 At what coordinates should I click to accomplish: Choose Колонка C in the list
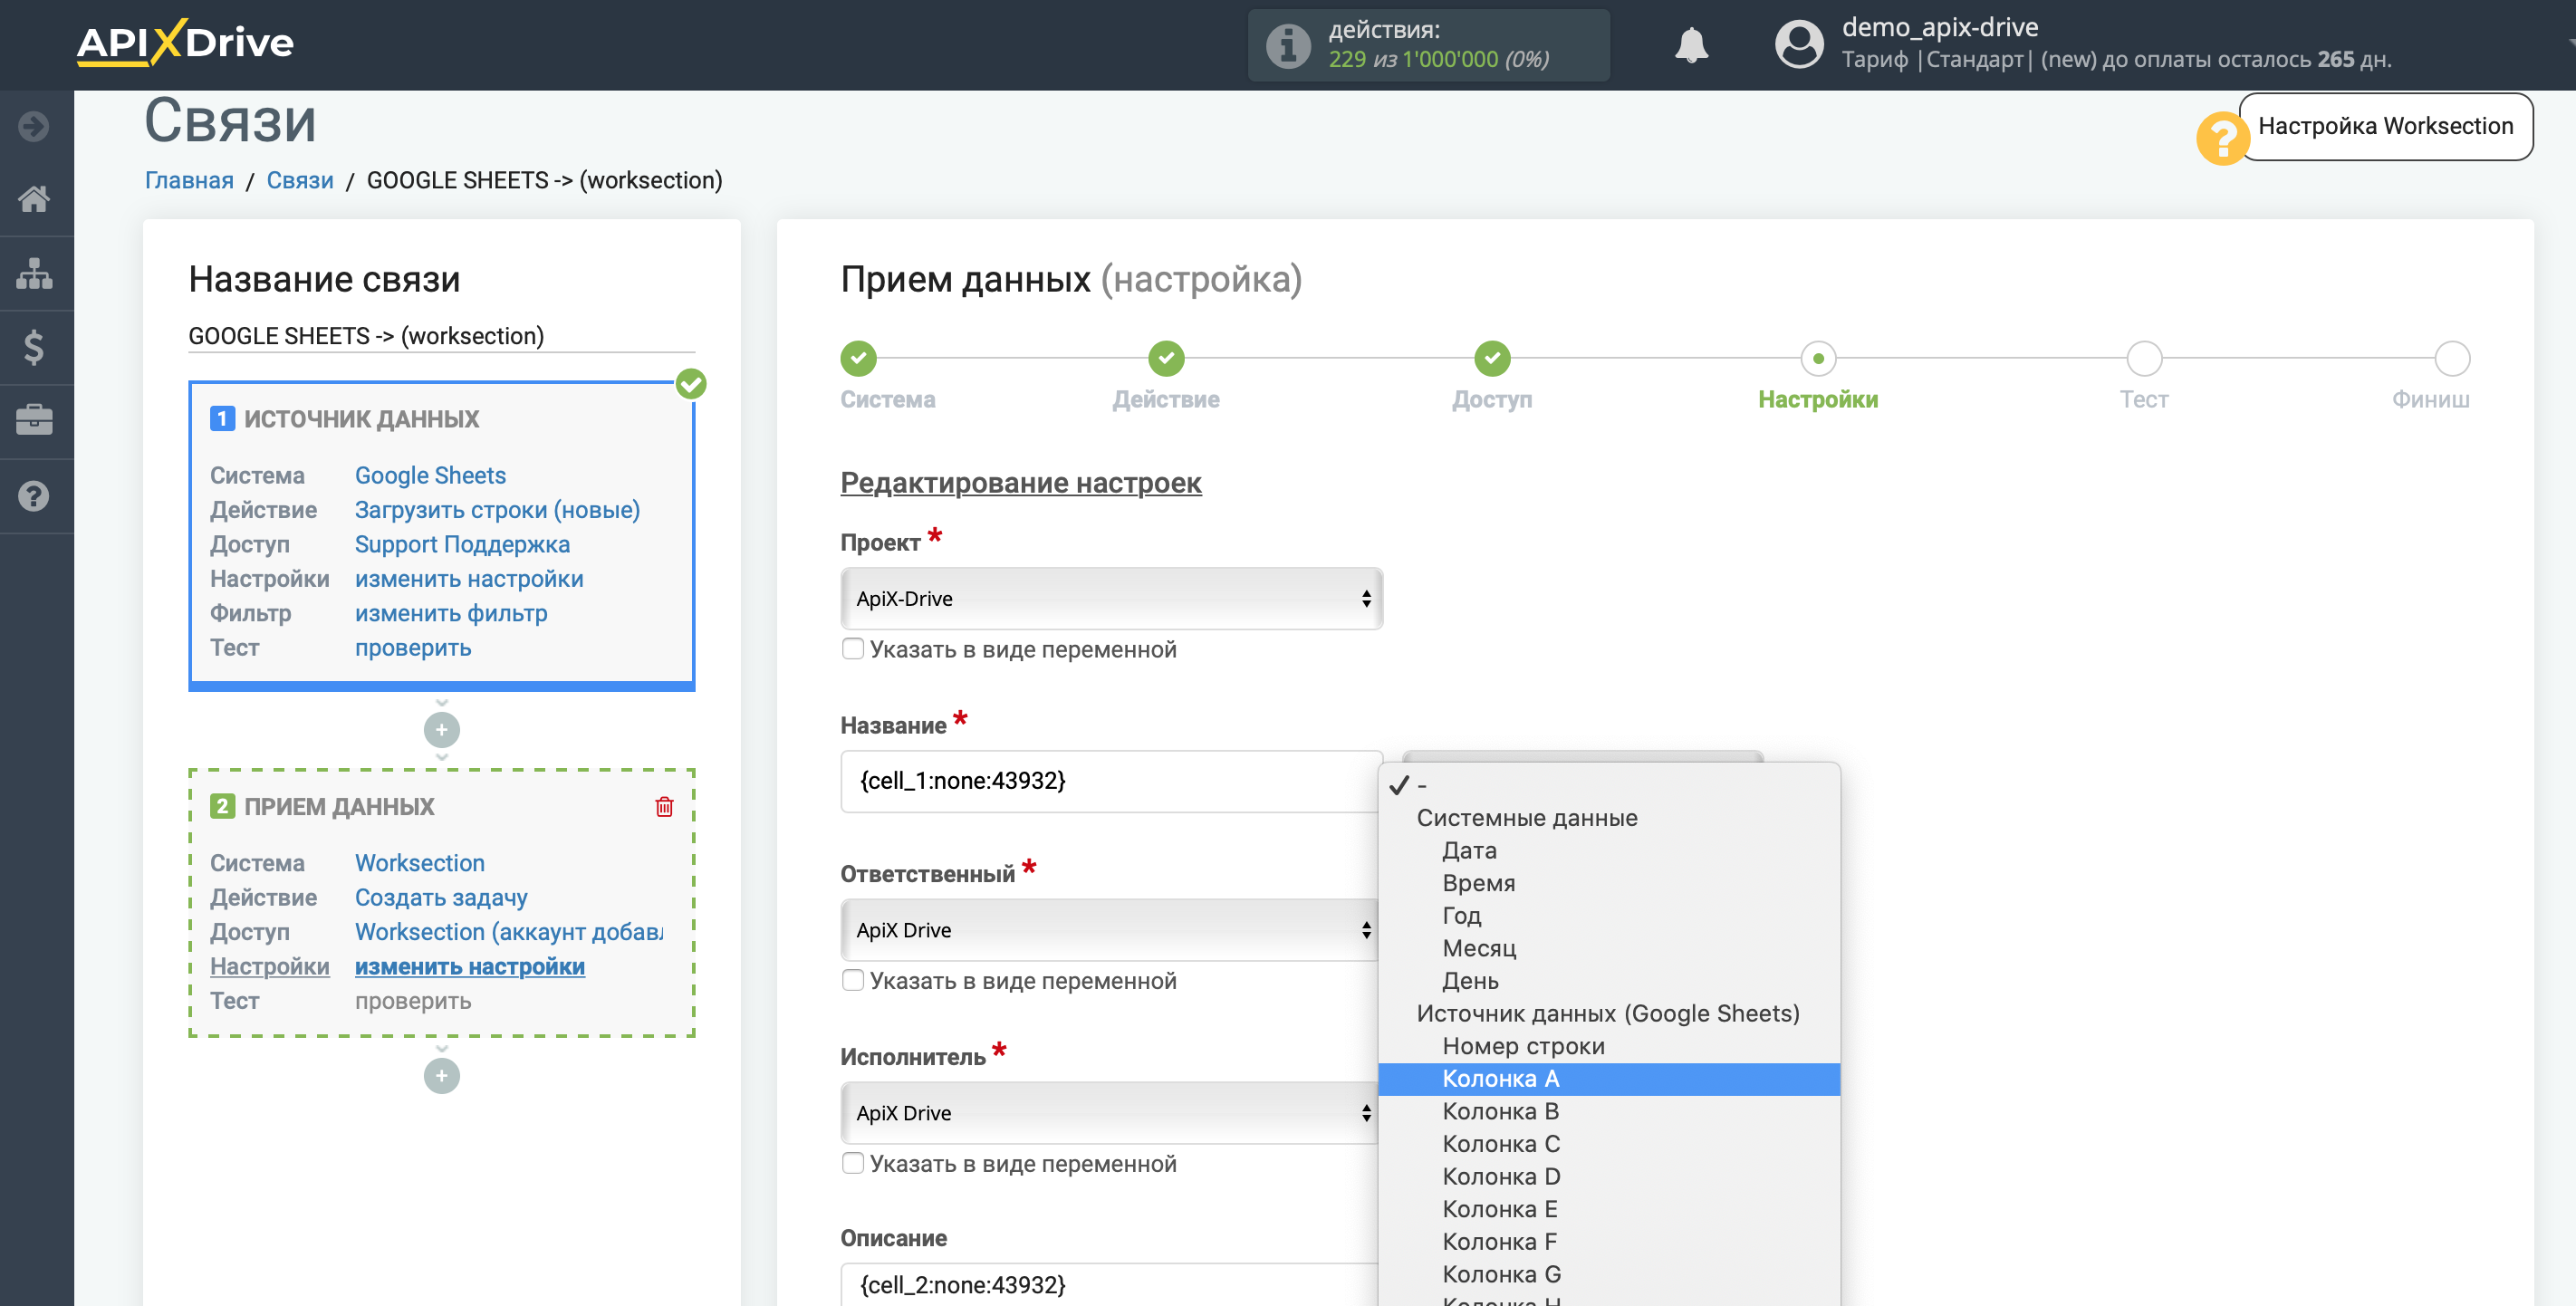1609,1144
